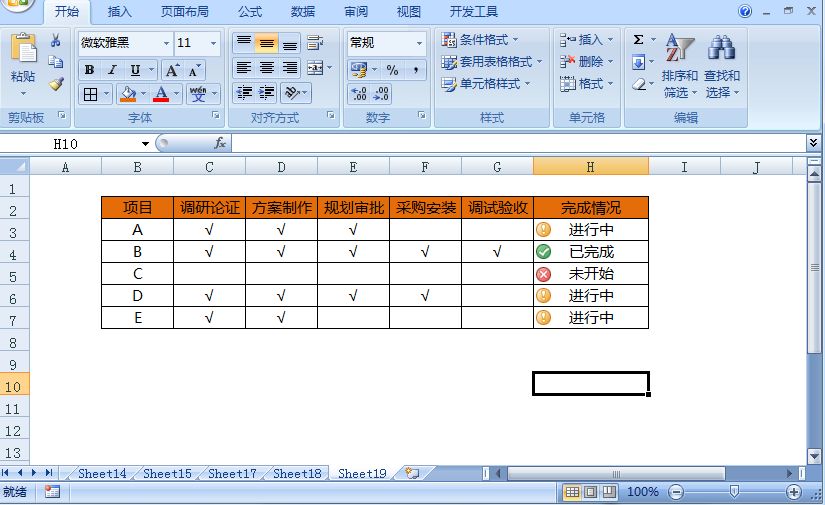Open the font size dropdown
Image resolution: width=825 pixels, height=505 pixels.
click(213, 43)
